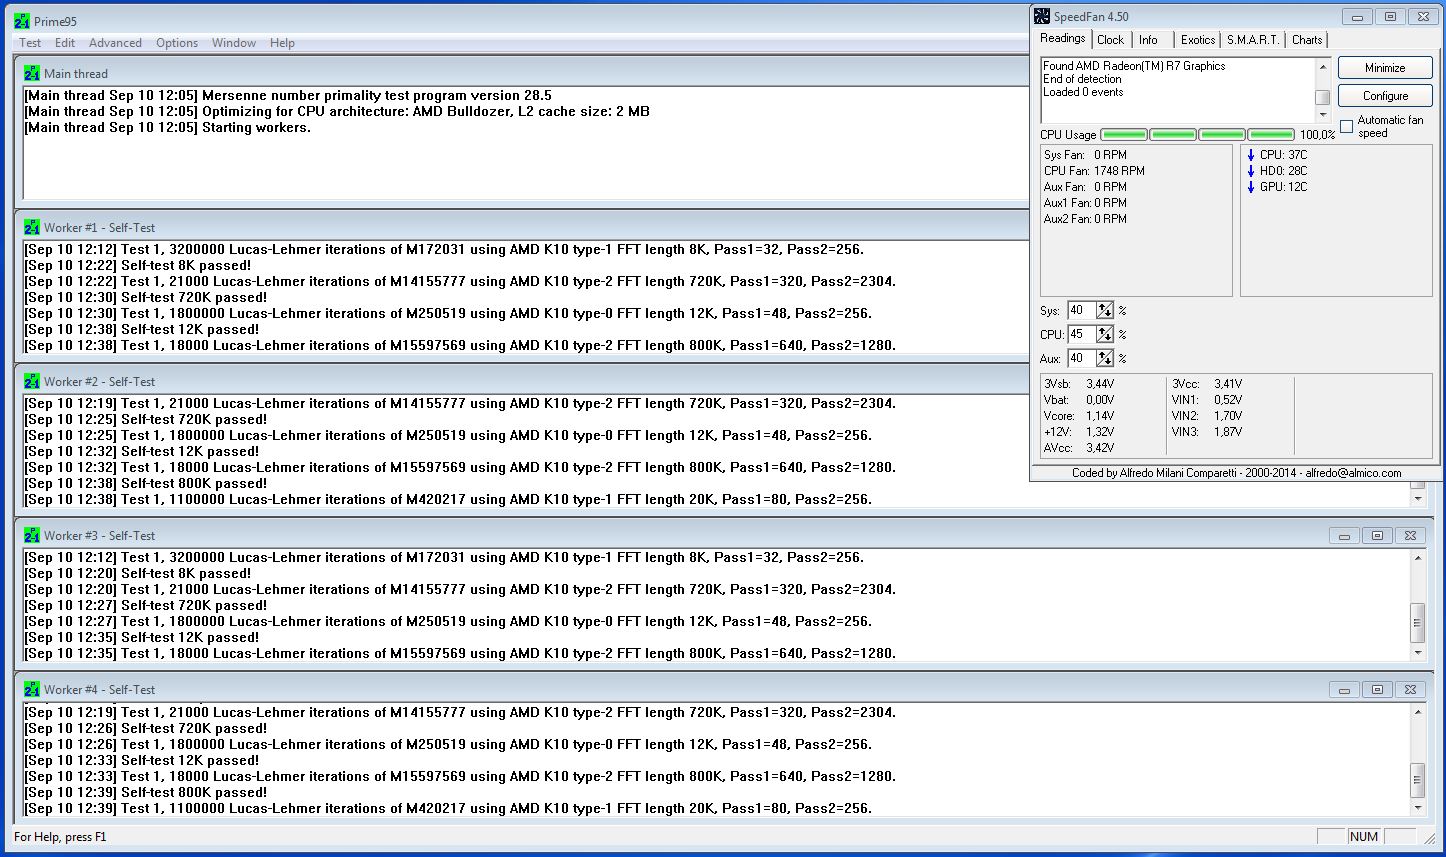Click the CPU temperature down-arrow icon
1446x857 pixels.
[x=1251, y=155]
